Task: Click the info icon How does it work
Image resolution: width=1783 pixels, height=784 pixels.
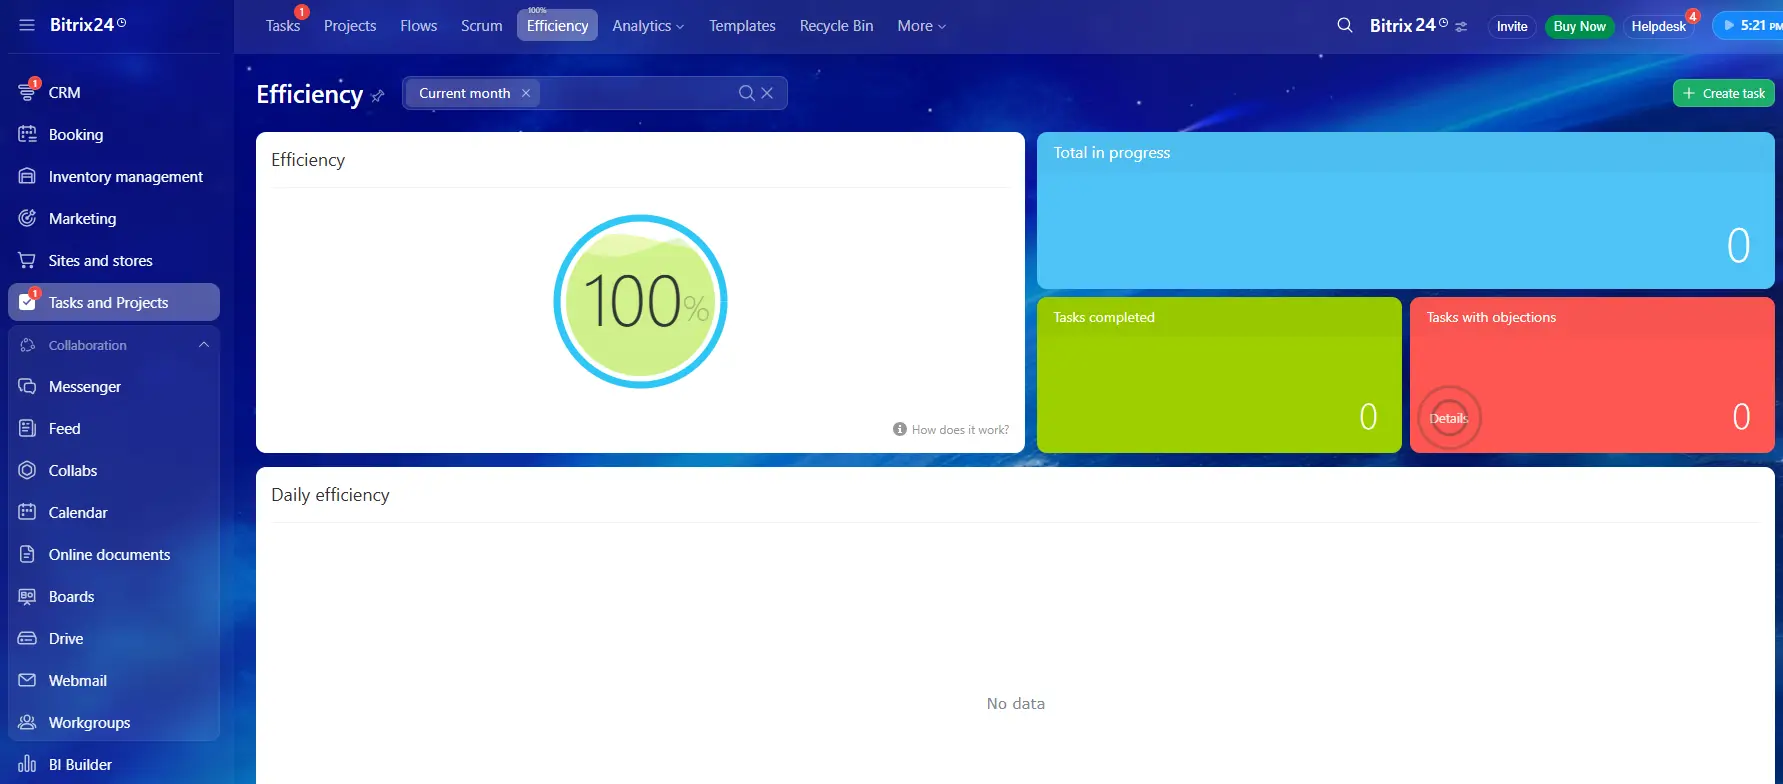Action: coord(900,429)
